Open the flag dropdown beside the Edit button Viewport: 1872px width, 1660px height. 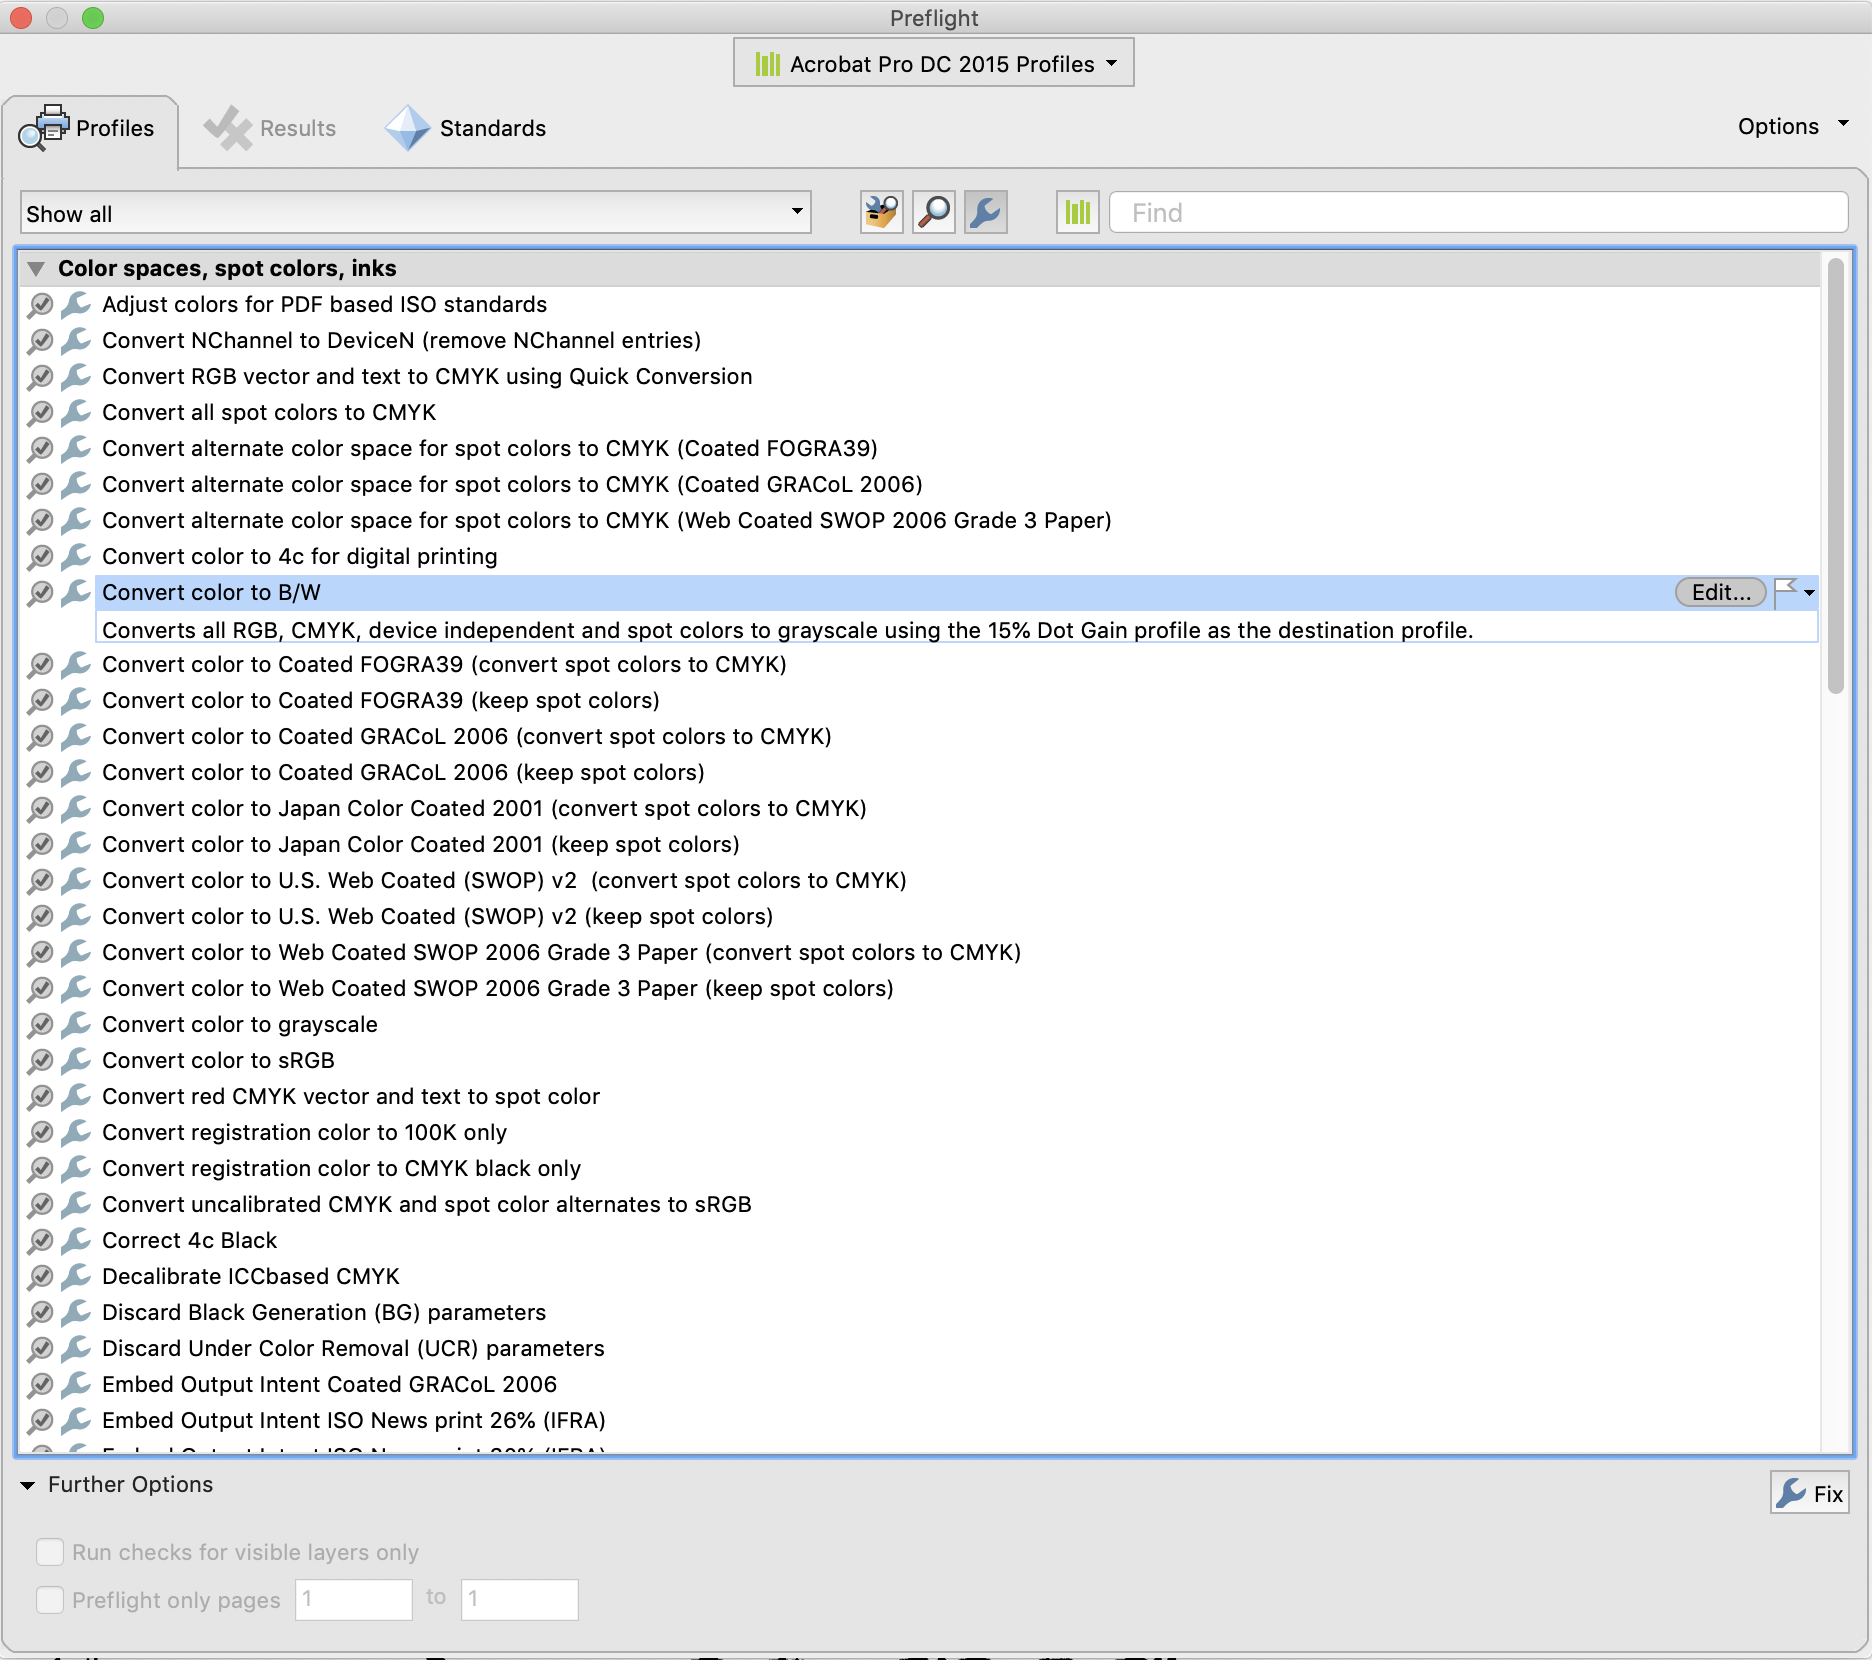pos(1807,592)
